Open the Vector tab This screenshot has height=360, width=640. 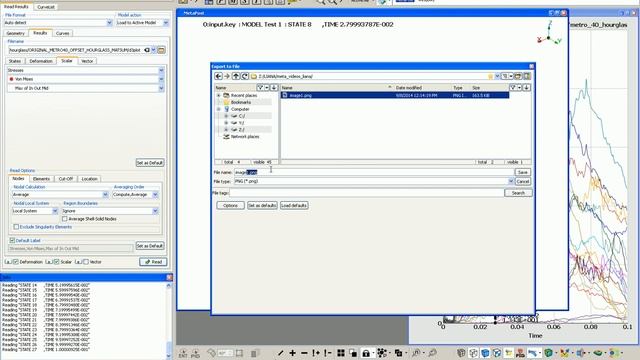(87, 61)
